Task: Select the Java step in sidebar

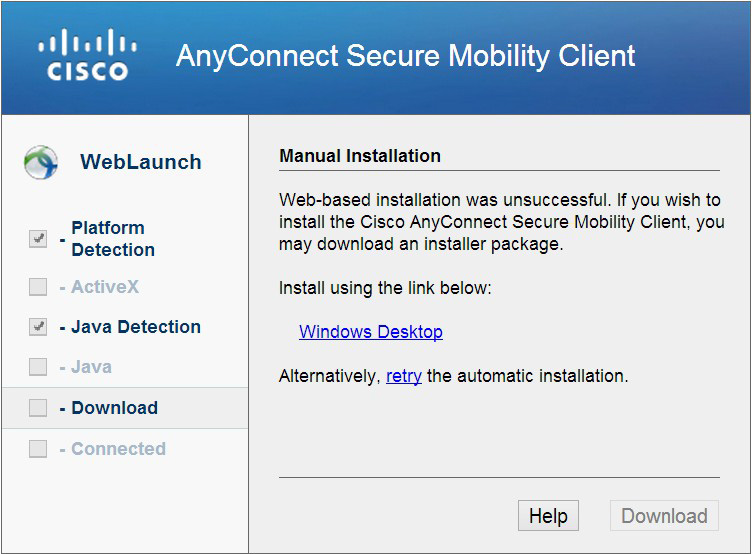Action: pyautogui.click(x=91, y=367)
